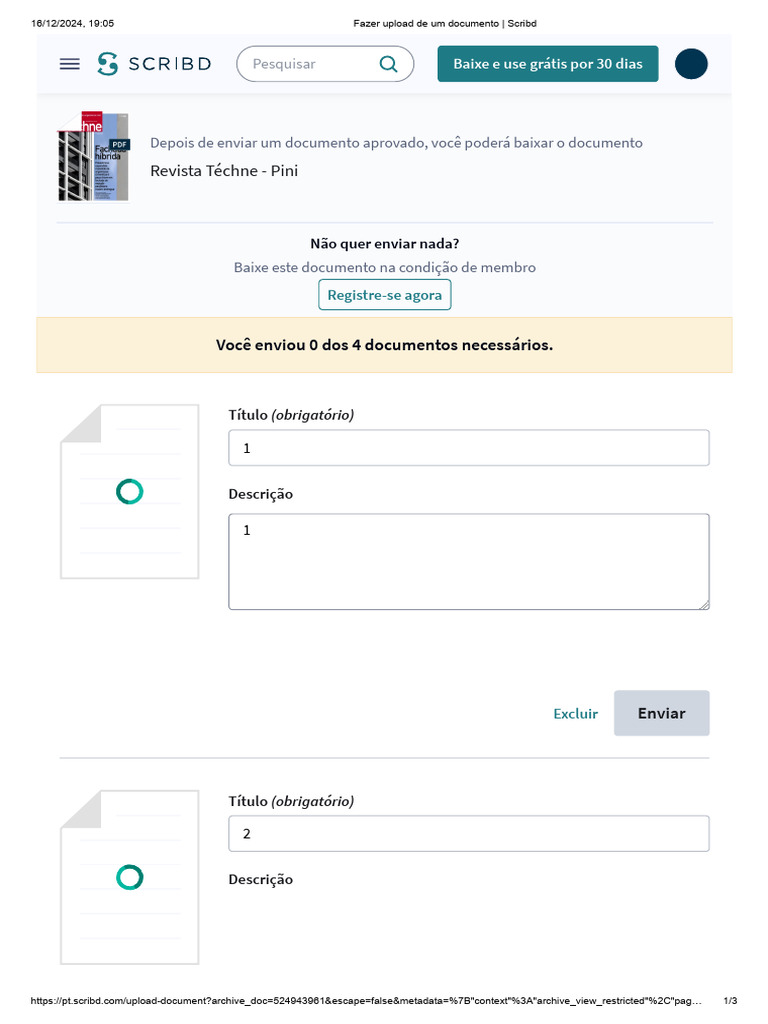Click 'Baixe e use grátis por 30 dias'
Screen dimensions: 768x1024
point(548,64)
